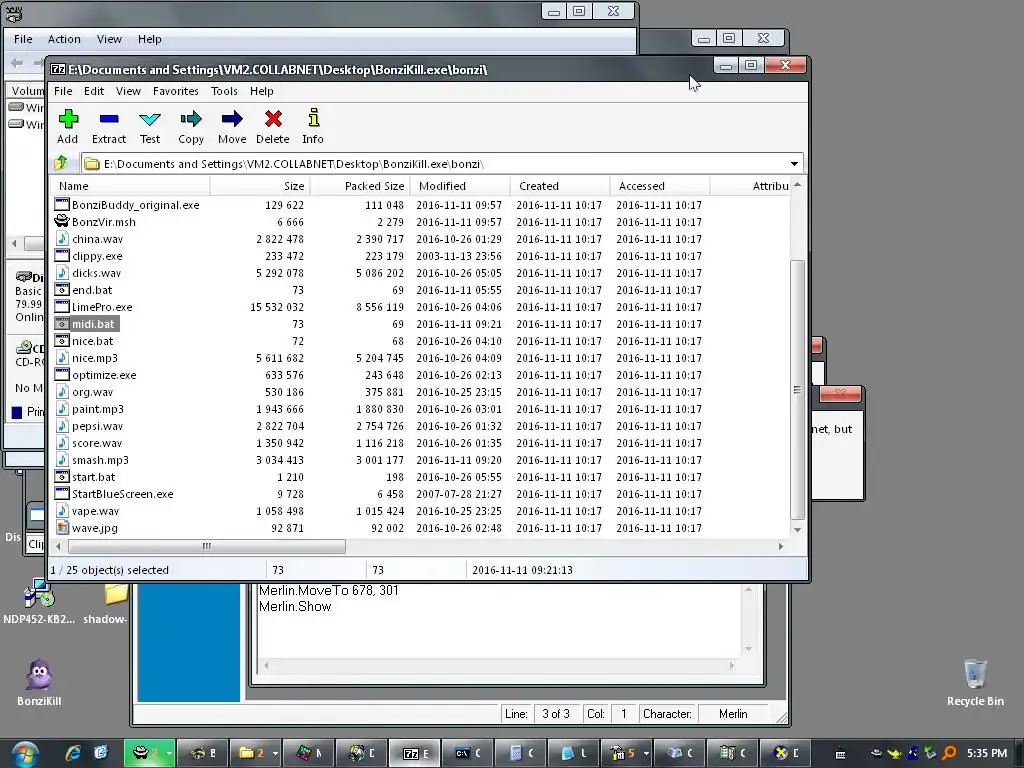This screenshot has height=768, width=1024.
Task: Select smash.mp3 in the file list
Action: [x=100, y=460]
